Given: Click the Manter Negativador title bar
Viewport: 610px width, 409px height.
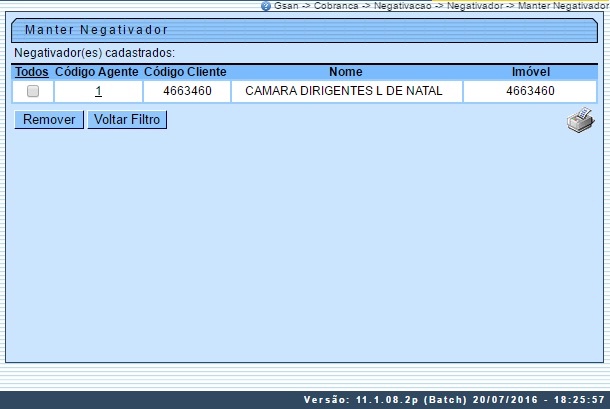Looking at the screenshot, I should [x=304, y=30].
